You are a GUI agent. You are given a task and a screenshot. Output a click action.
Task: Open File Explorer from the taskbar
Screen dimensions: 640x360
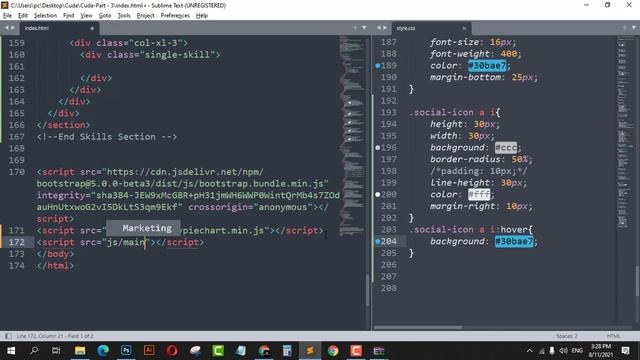80,351
